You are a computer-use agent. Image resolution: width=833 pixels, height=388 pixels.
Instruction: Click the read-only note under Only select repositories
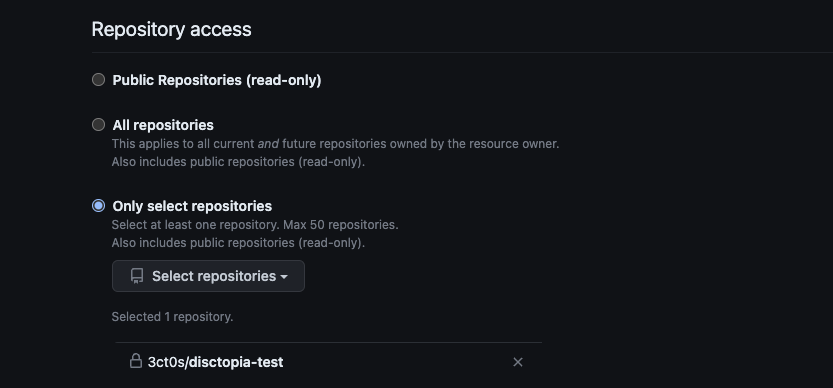[238, 243]
